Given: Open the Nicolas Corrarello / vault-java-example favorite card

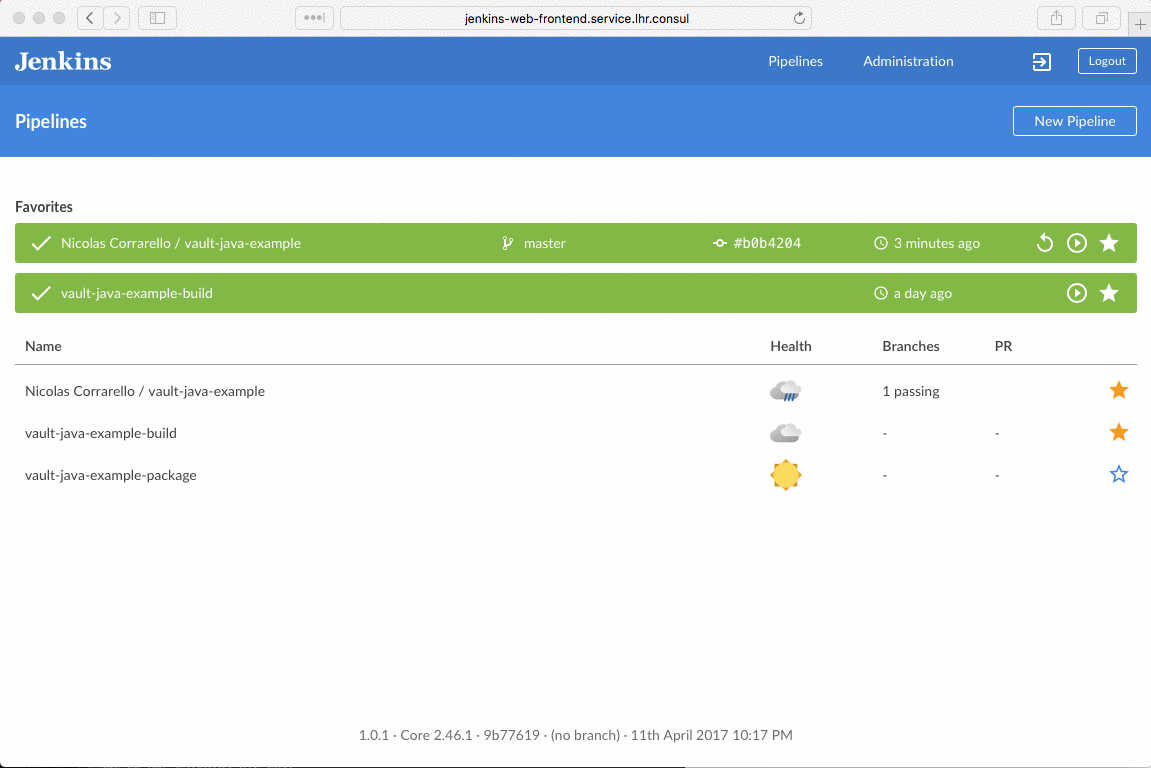Looking at the screenshot, I should click(x=576, y=243).
